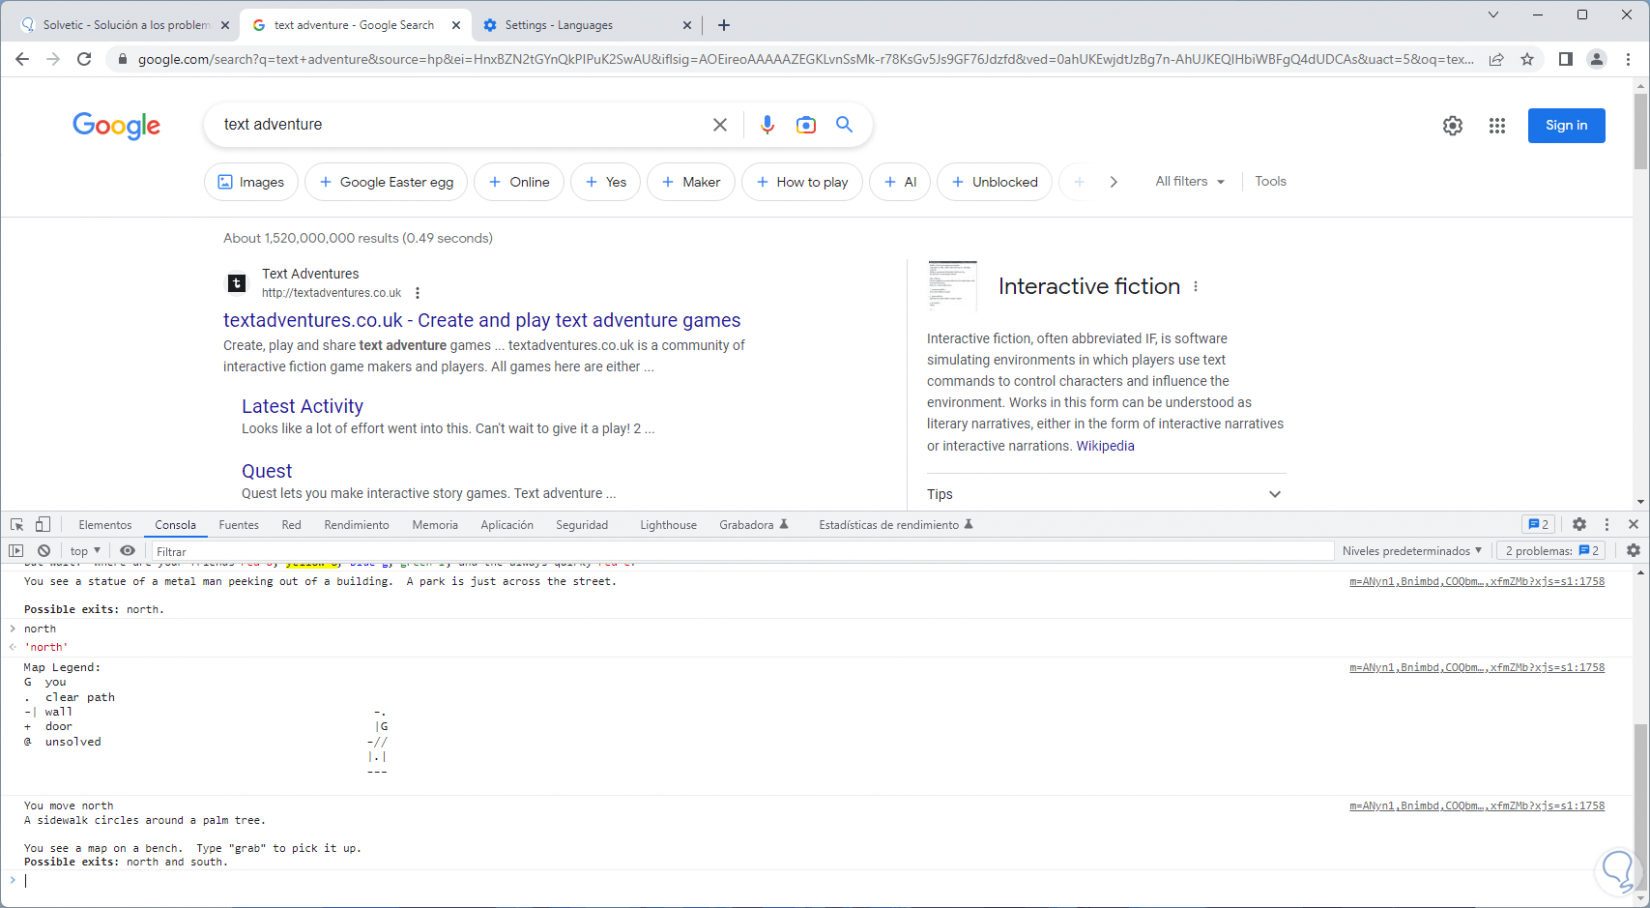Open the DevTools three-dot customize menu
1650x908 pixels.
(1607, 525)
